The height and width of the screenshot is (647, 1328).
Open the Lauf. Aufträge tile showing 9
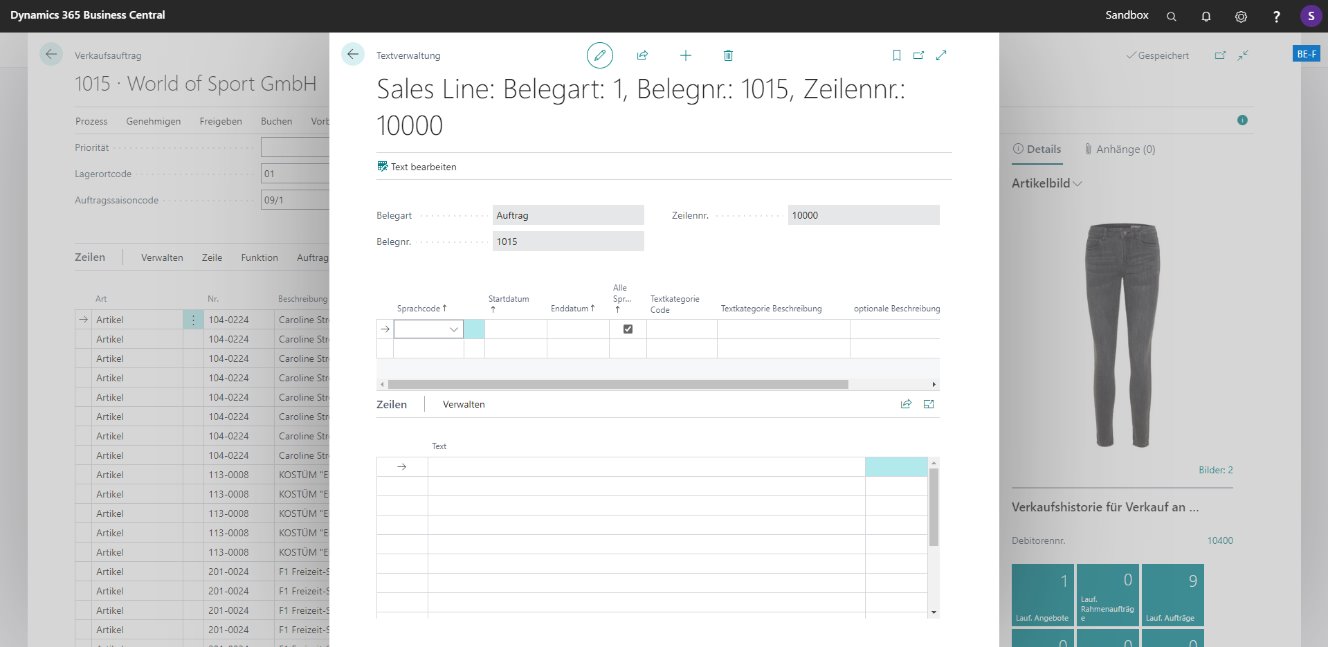[x=1172, y=595]
